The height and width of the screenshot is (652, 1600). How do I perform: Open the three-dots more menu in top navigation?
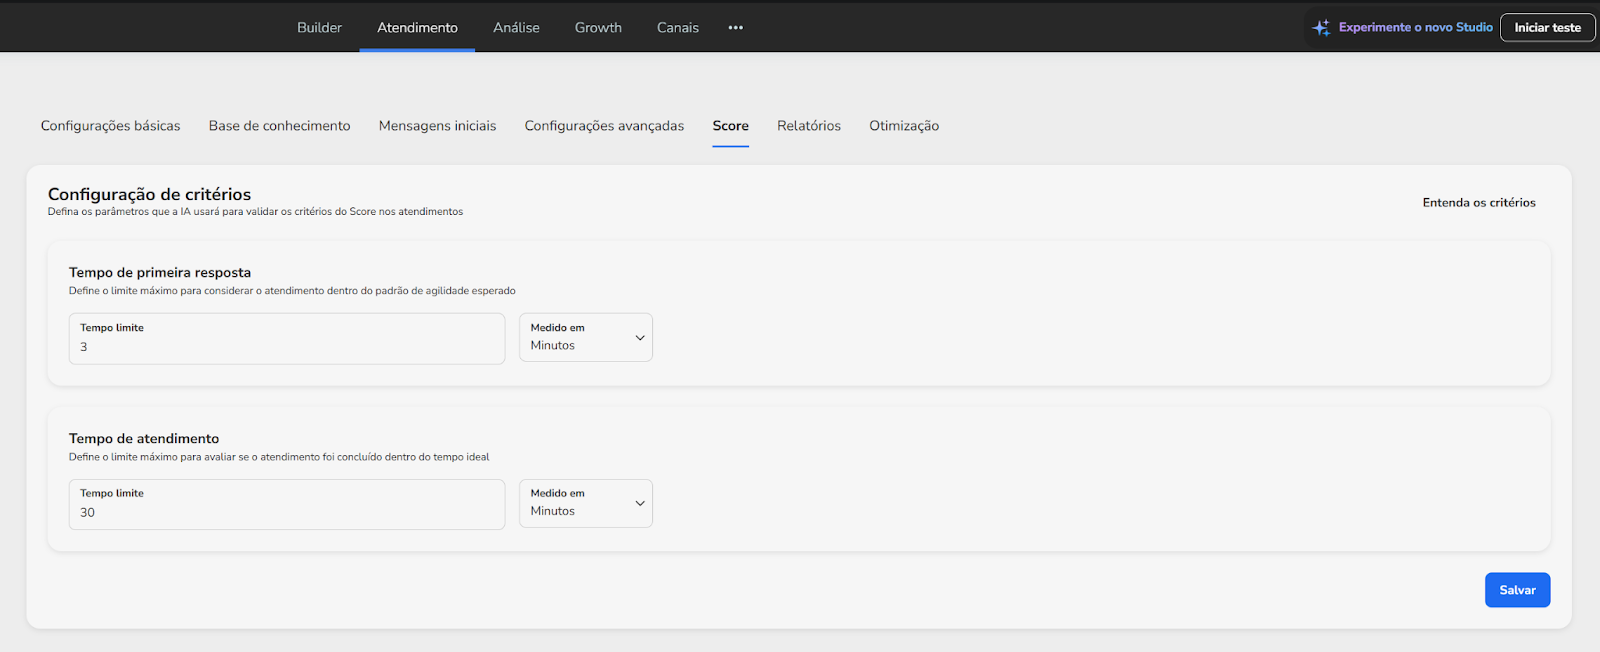(736, 28)
